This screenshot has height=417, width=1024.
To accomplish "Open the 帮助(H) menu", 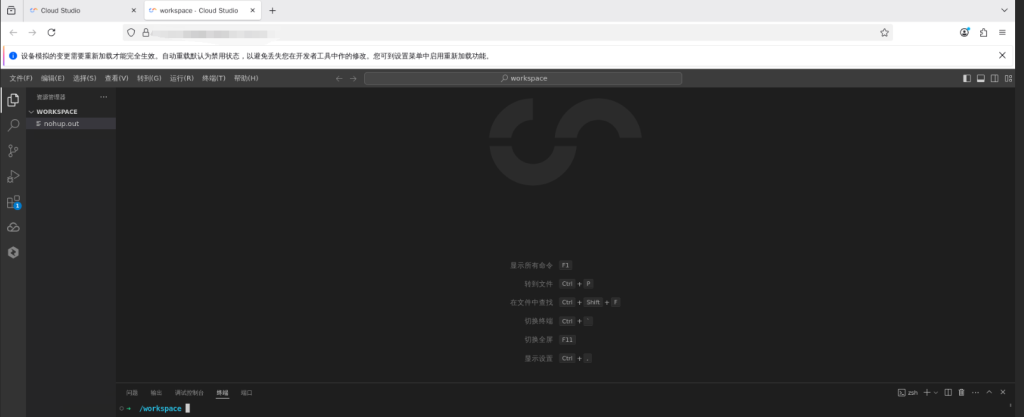I will coord(246,78).
